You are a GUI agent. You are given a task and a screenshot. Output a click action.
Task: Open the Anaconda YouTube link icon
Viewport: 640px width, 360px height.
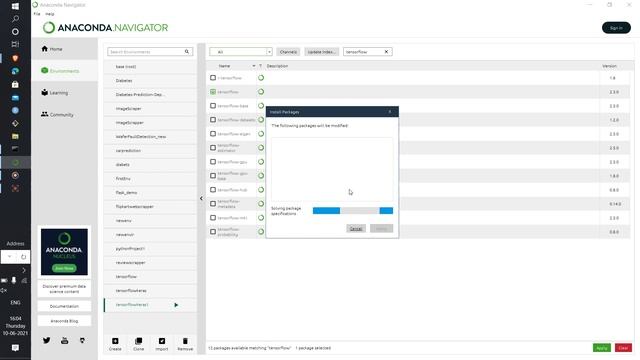tap(64, 340)
